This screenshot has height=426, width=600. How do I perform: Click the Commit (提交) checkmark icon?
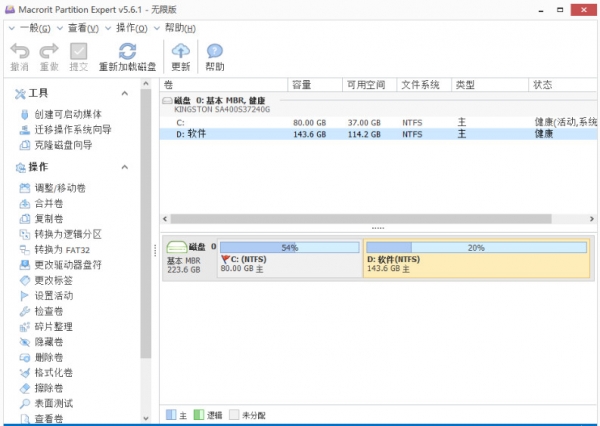[78, 51]
